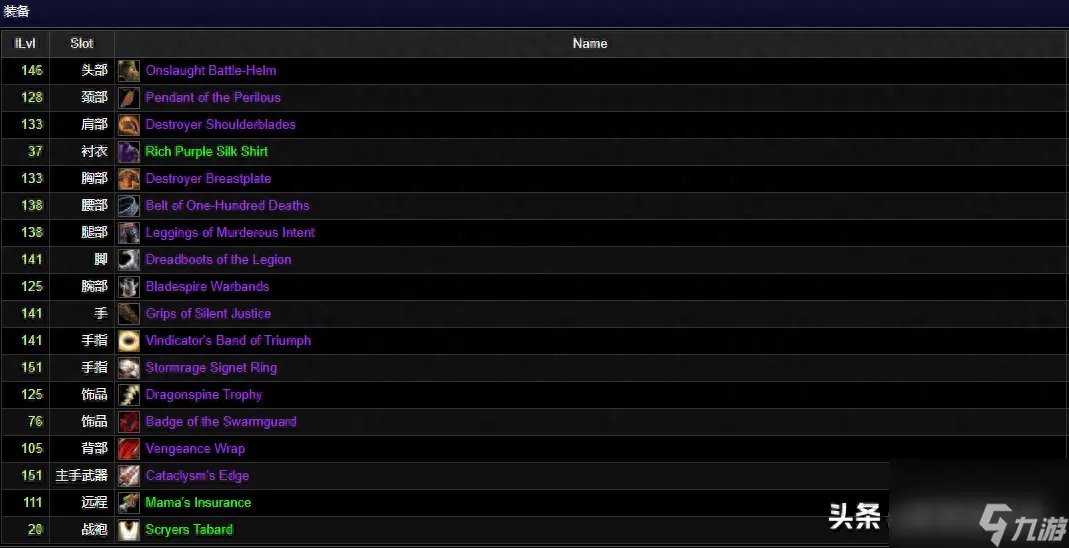
Task: Click the Vengeance Wrap cloak icon
Action: point(128,449)
